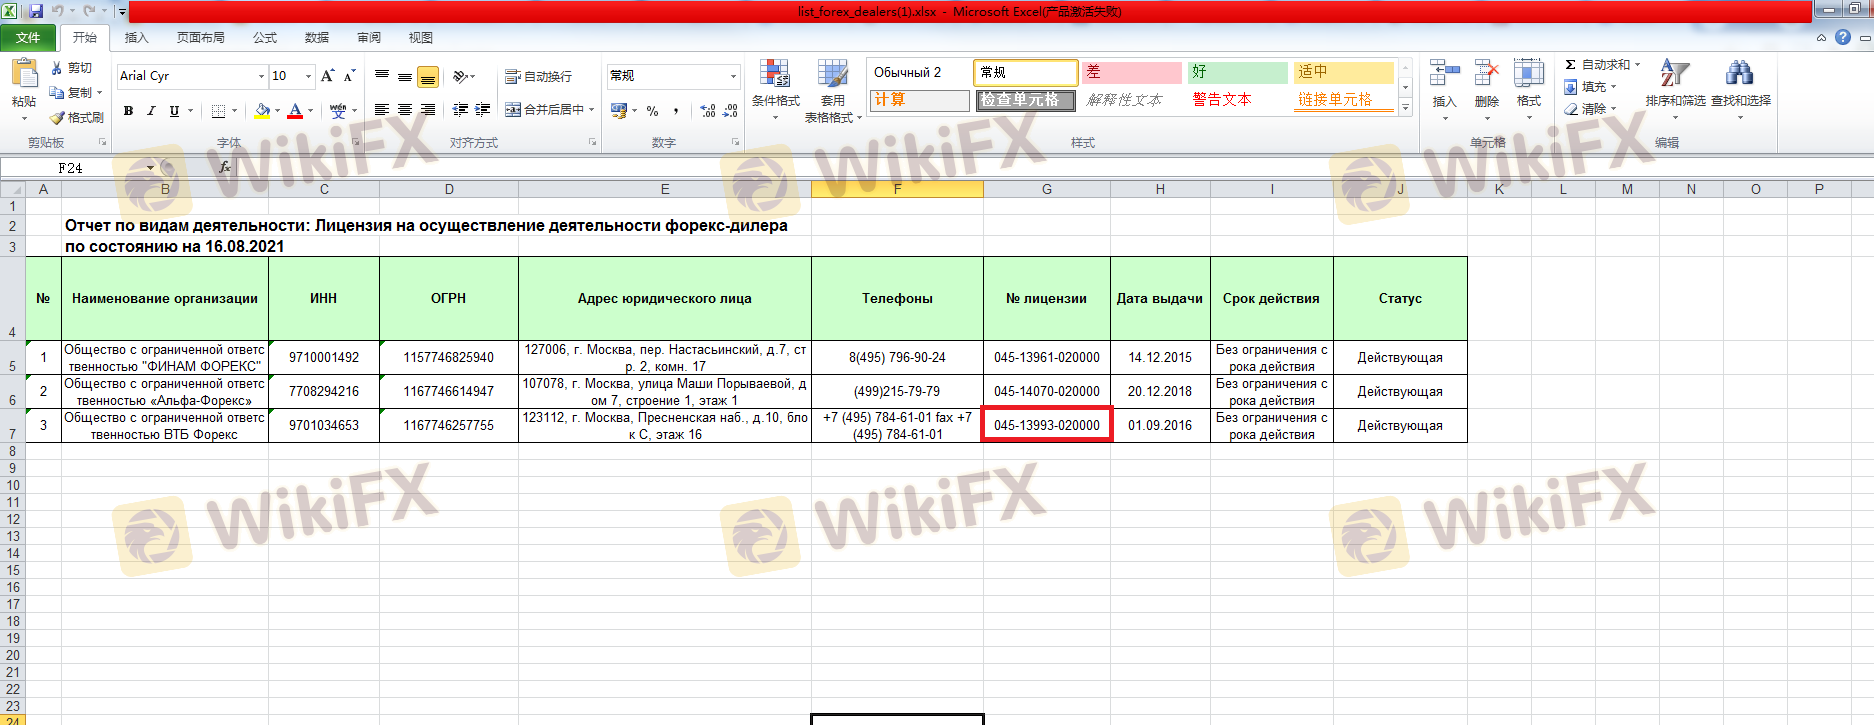The image size is (1874, 725).
Task: Click the Sort and Filter icon
Action: [1674, 75]
